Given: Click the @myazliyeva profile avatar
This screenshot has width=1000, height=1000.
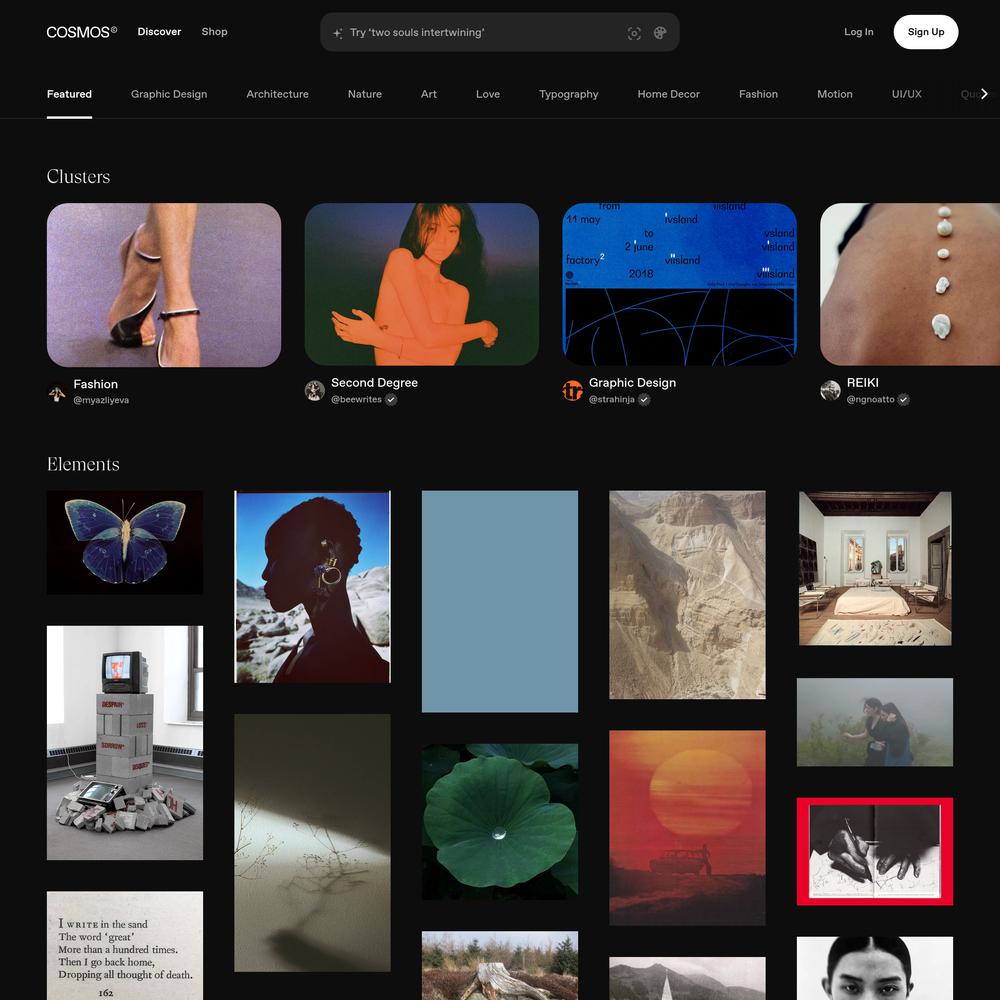Looking at the screenshot, I should point(57,392).
